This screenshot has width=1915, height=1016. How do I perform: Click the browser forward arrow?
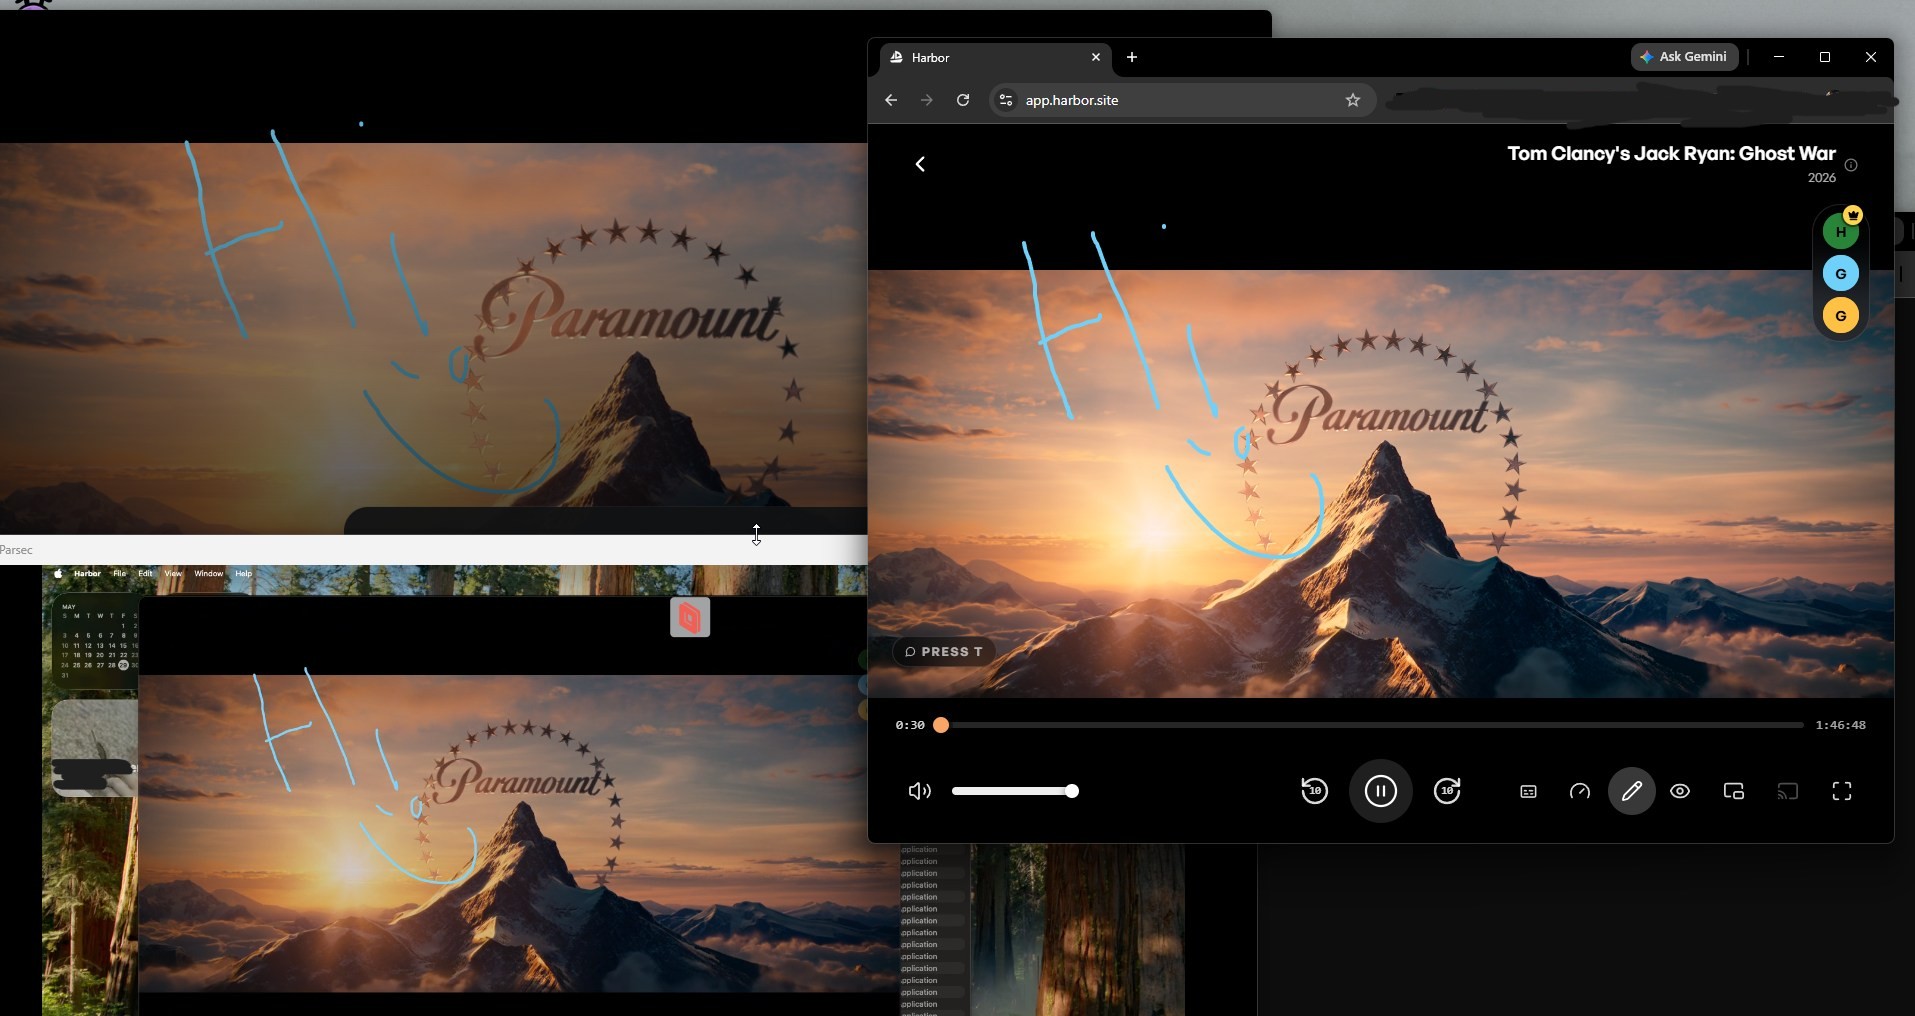pos(927,100)
